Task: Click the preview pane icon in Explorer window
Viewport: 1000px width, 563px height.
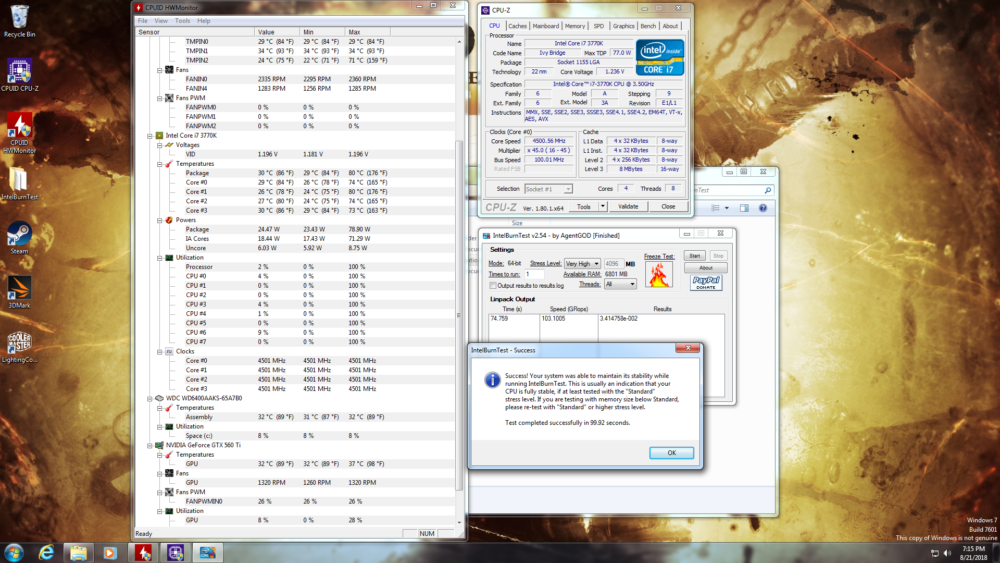Action: pyautogui.click(x=744, y=208)
